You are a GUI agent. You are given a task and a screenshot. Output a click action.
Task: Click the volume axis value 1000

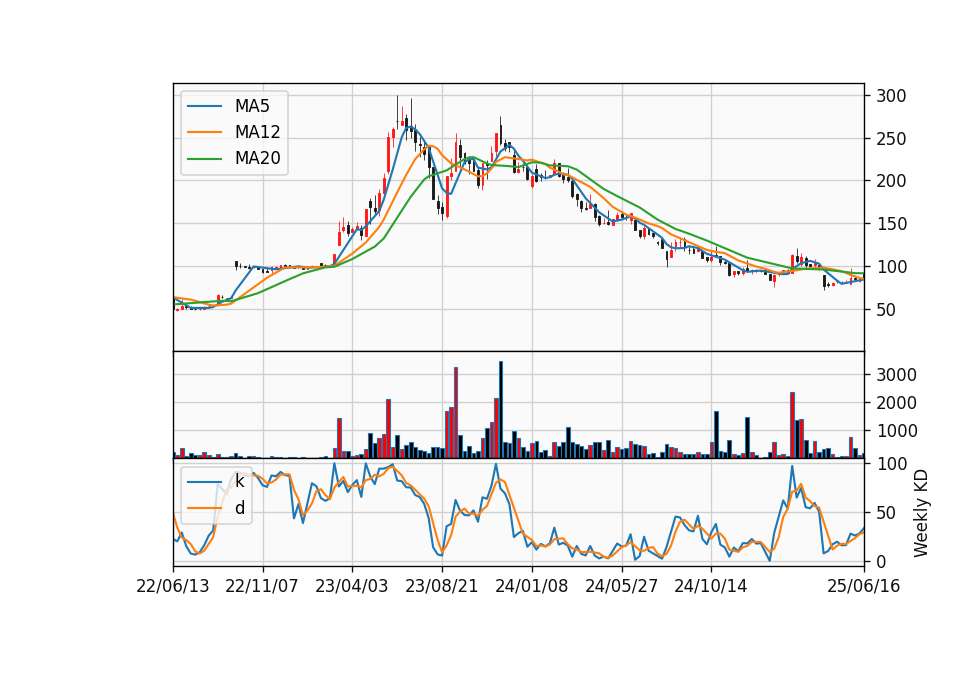[896, 431]
